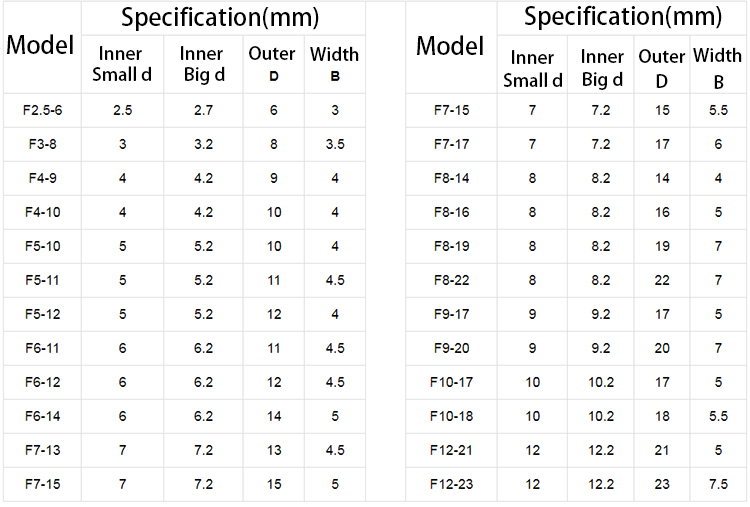Select the F2.5-6 model cell
This screenshot has width=750, height=507.
point(43,110)
